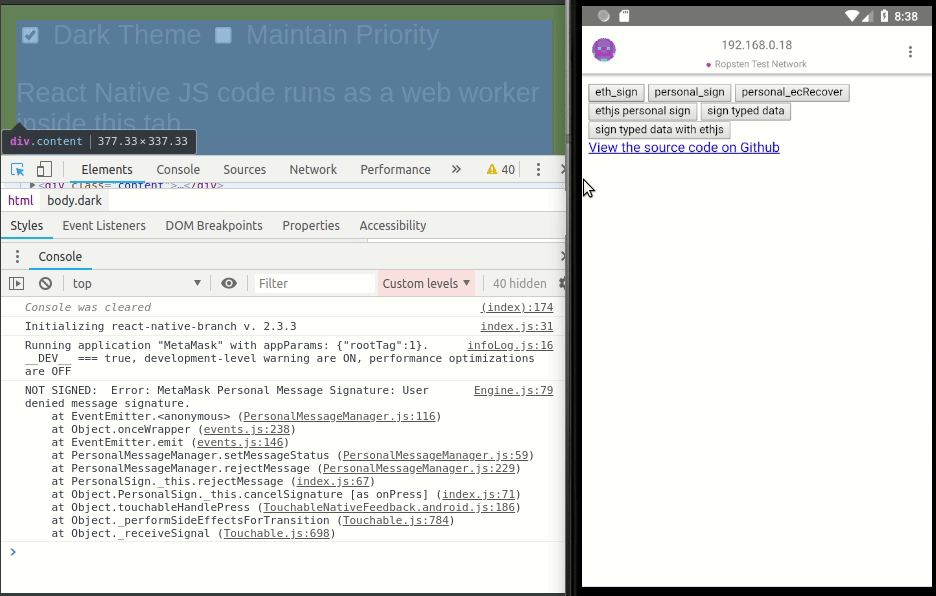Tap the Android battery status icon
Screen dimensions: 936x596
point(884,16)
